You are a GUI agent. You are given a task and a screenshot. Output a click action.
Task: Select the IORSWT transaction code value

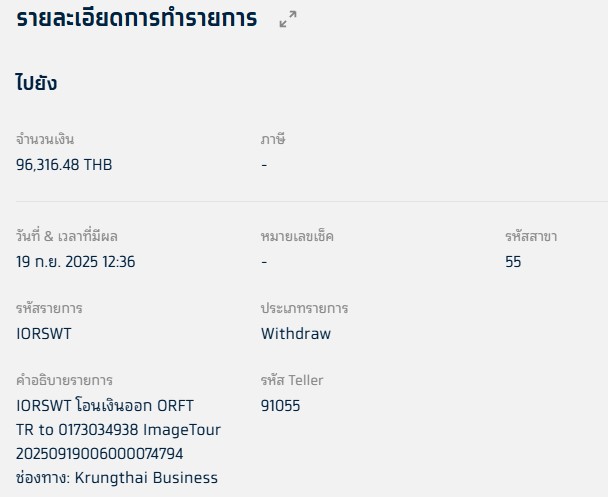point(44,334)
